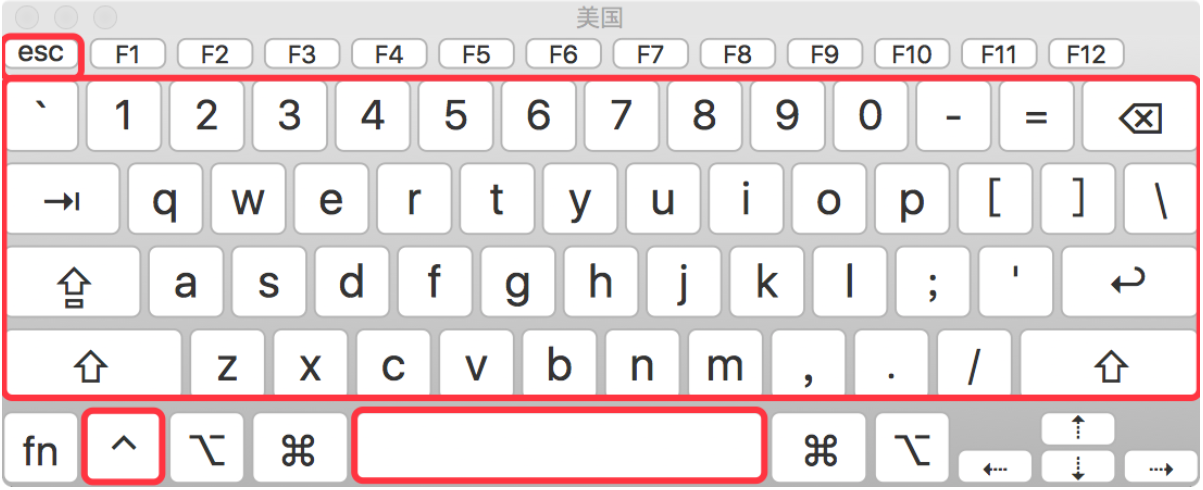Toggle the right Shift key

pos(1107,366)
